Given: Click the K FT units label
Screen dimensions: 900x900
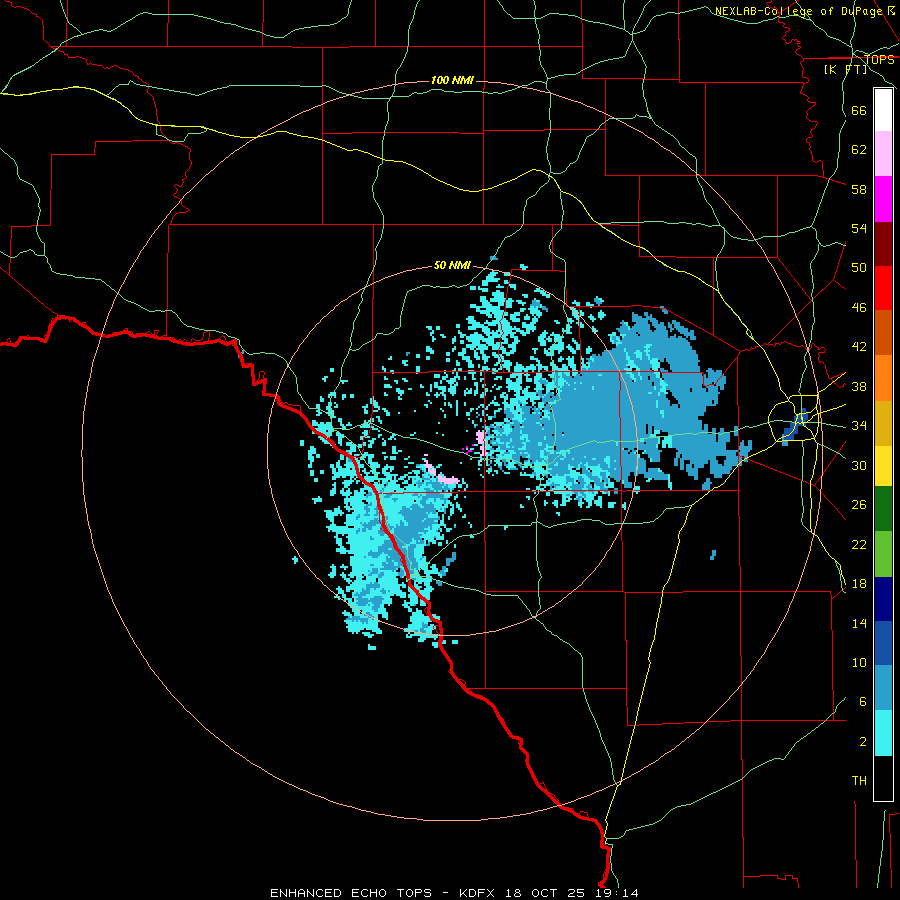Looking at the screenshot, I should (845, 69).
